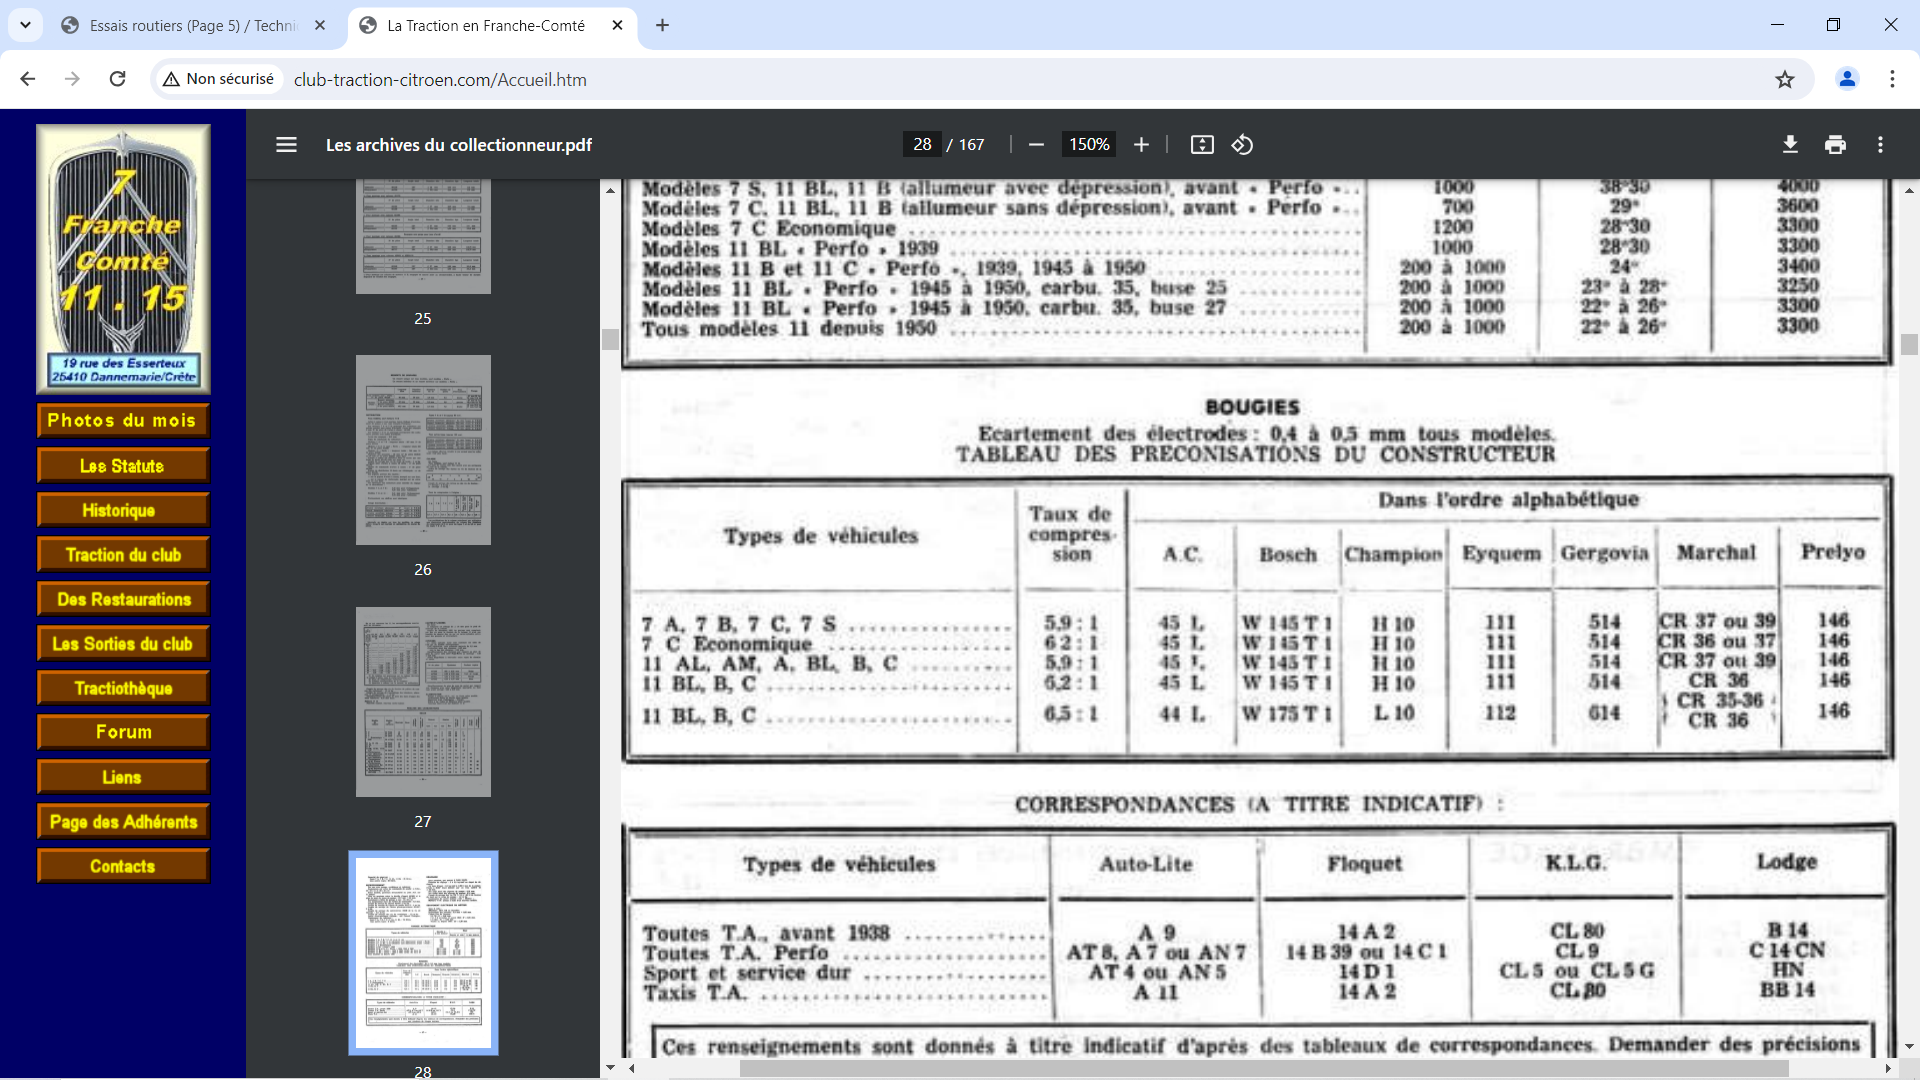Screen dimensions: 1920x1080
Task: Go back to the previous page
Action: [28, 79]
